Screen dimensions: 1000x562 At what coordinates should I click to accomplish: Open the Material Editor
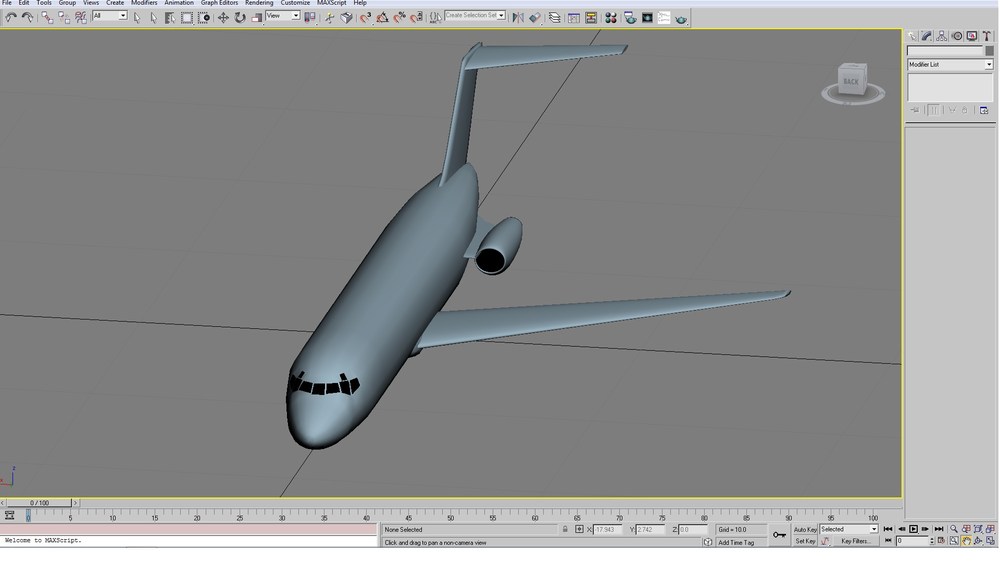[611, 18]
